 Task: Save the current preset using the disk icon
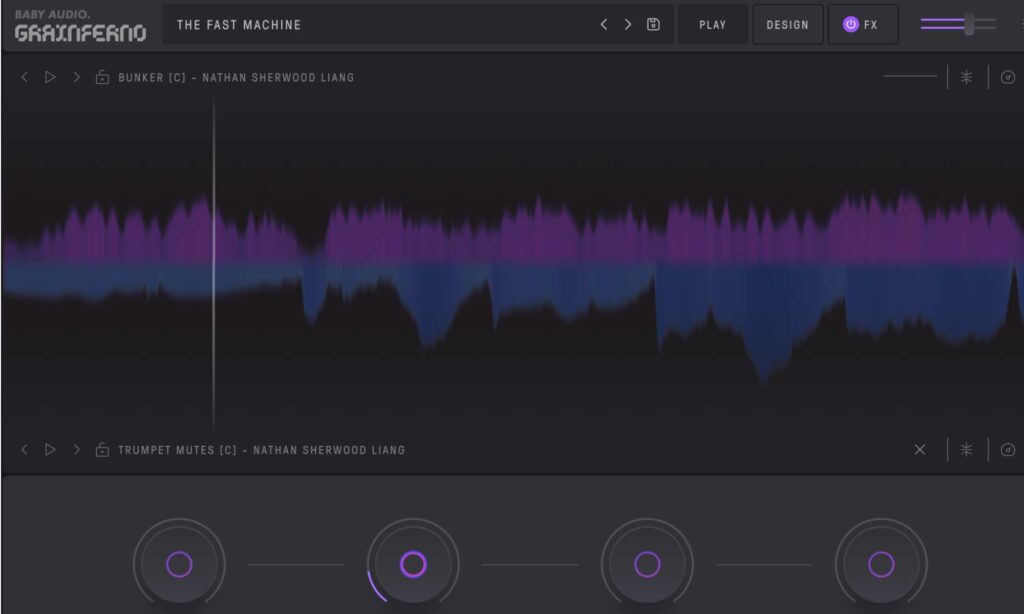tap(653, 24)
